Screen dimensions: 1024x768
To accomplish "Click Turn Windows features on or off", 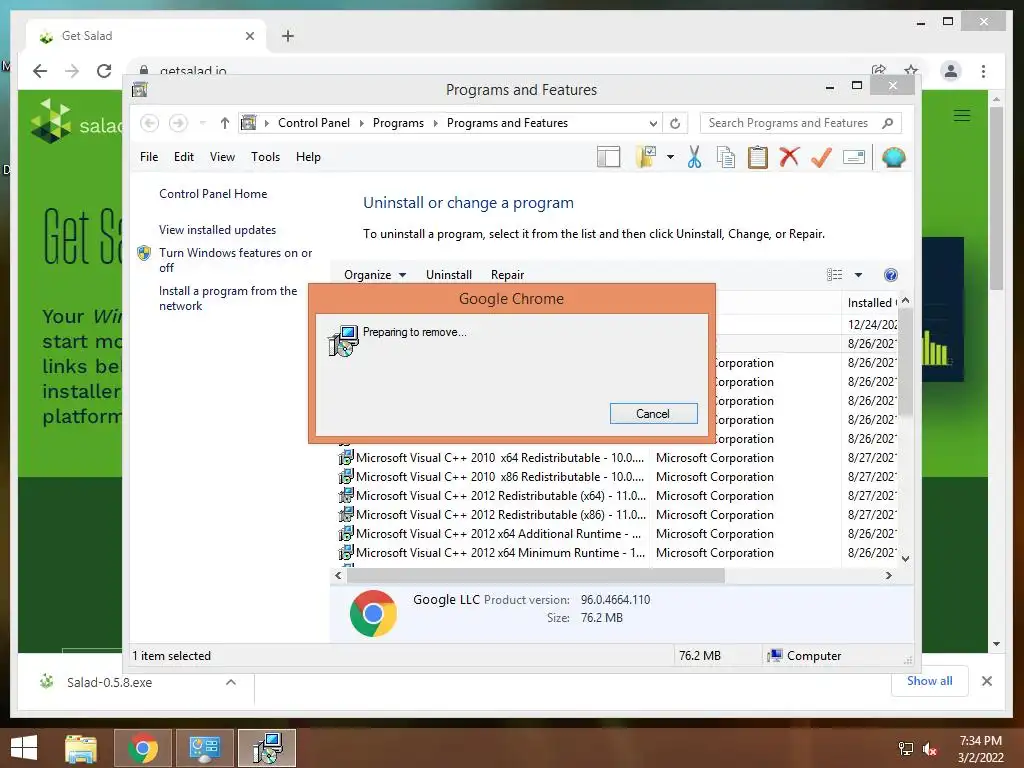I will click(235, 260).
